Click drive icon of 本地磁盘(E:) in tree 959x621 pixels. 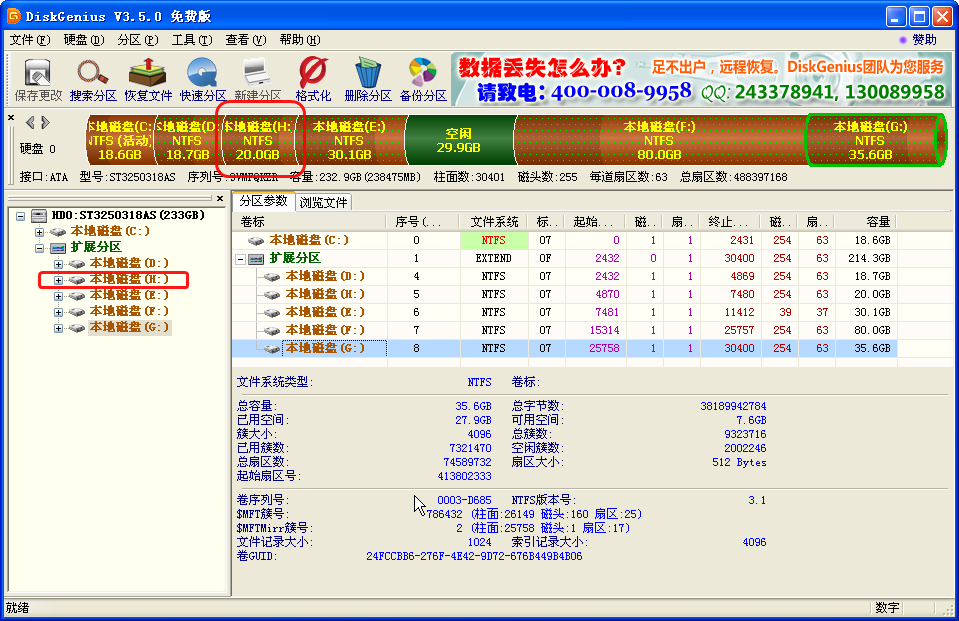point(77,296)
